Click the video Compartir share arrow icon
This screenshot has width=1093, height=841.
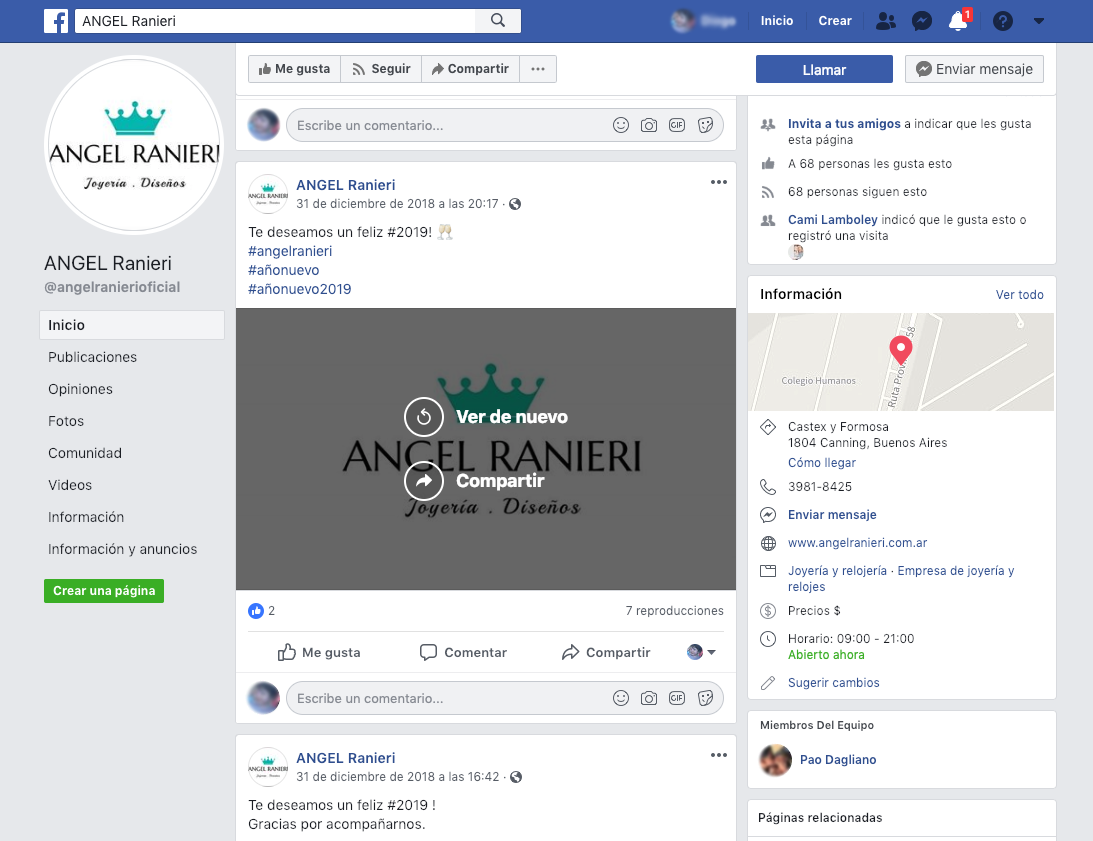click(x=424, y=480)
